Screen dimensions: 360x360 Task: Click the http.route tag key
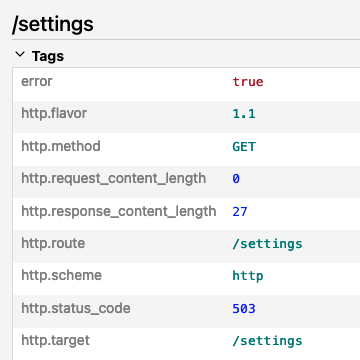point(53,243)
